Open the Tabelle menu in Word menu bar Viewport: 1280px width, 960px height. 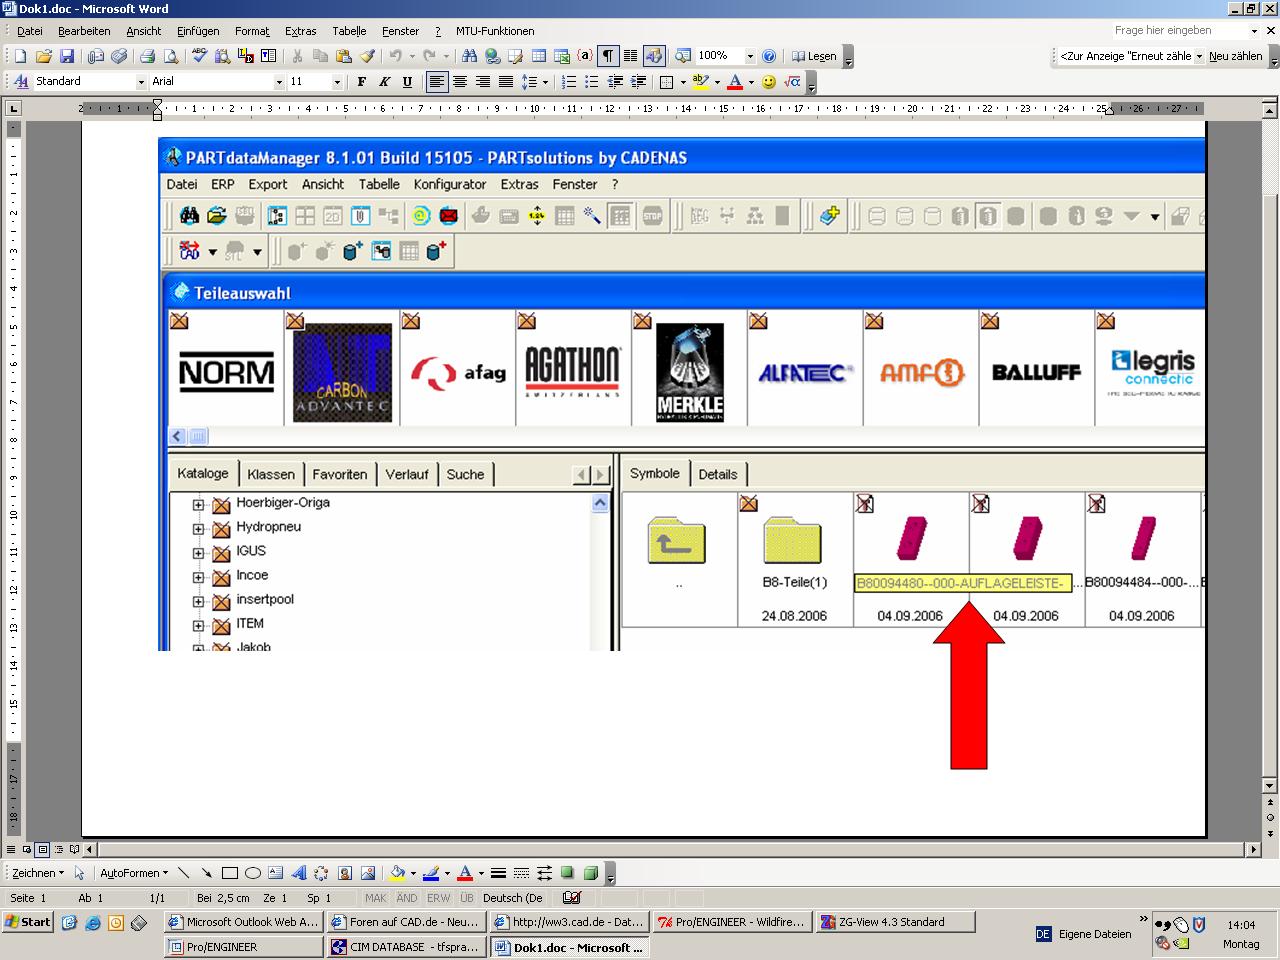349,31
